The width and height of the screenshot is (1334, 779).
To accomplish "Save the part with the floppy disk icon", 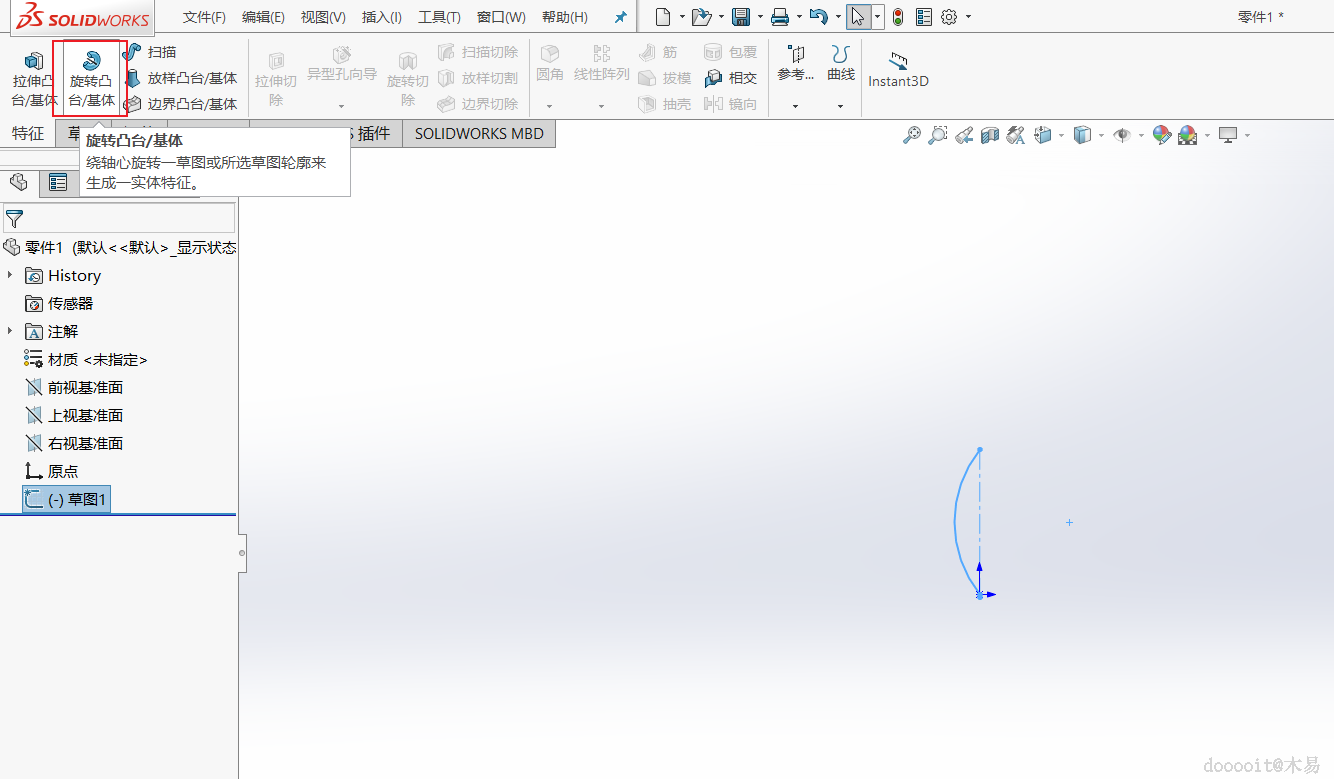I will (x=741, y=17).
